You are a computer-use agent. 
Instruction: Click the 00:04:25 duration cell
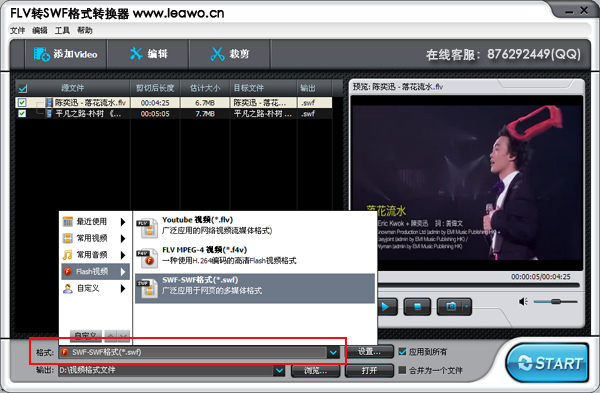(x=155, y=103)
